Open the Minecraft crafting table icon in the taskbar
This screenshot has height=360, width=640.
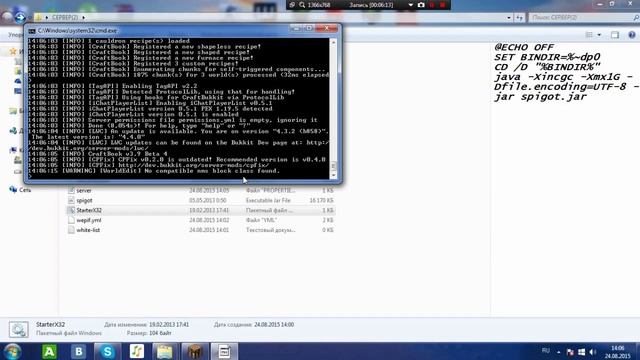click(195, 351)
